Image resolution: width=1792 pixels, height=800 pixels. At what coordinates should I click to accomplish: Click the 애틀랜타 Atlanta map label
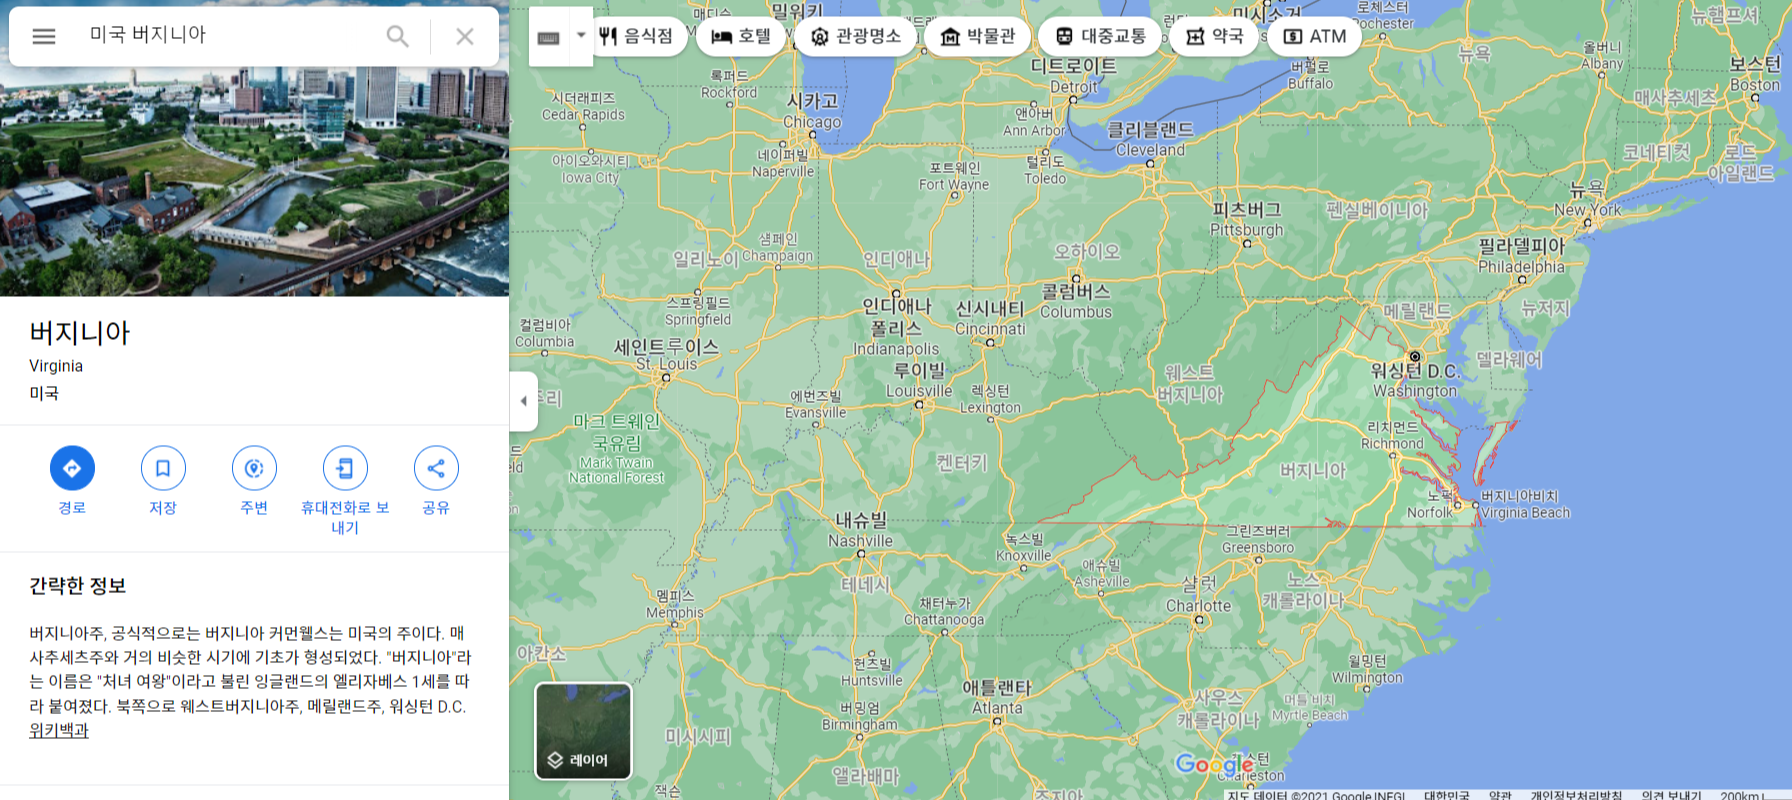point(997,697)
